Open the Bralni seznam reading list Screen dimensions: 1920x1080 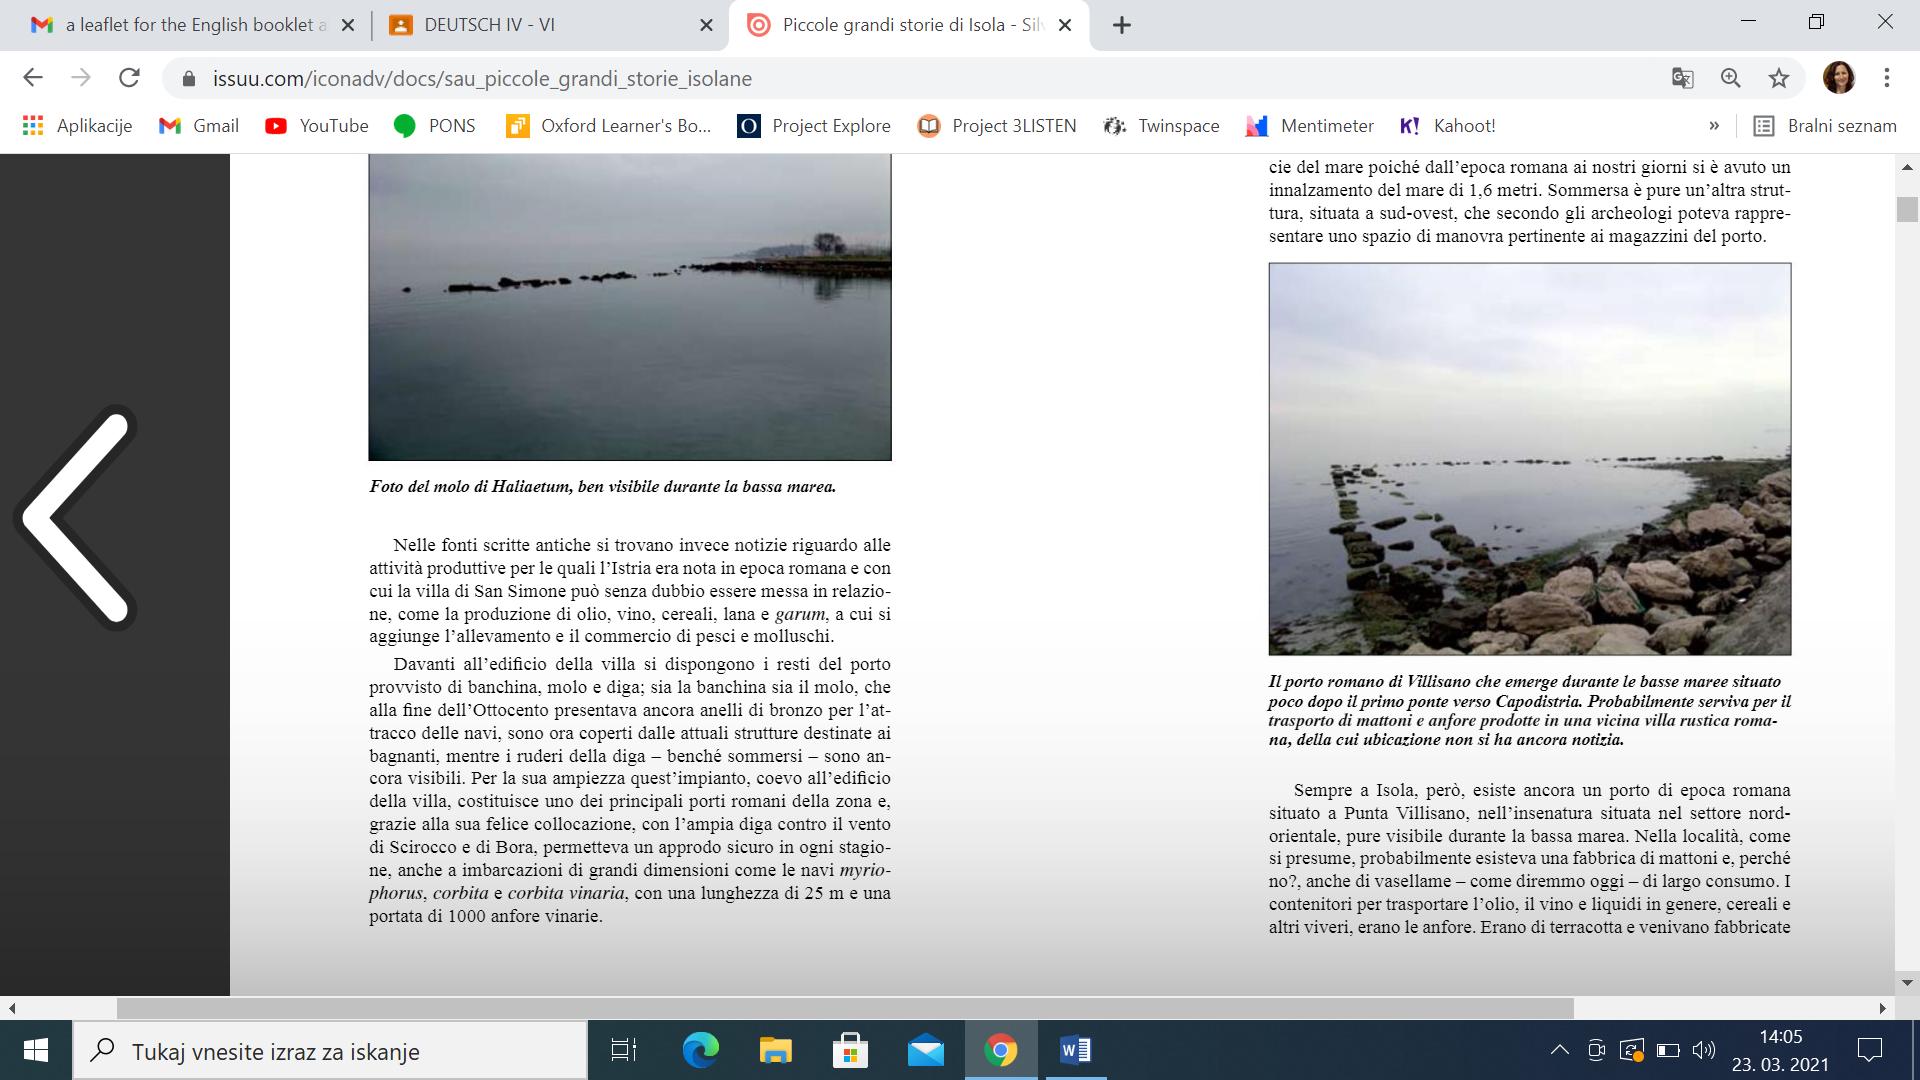click(x=1825, y=126)
